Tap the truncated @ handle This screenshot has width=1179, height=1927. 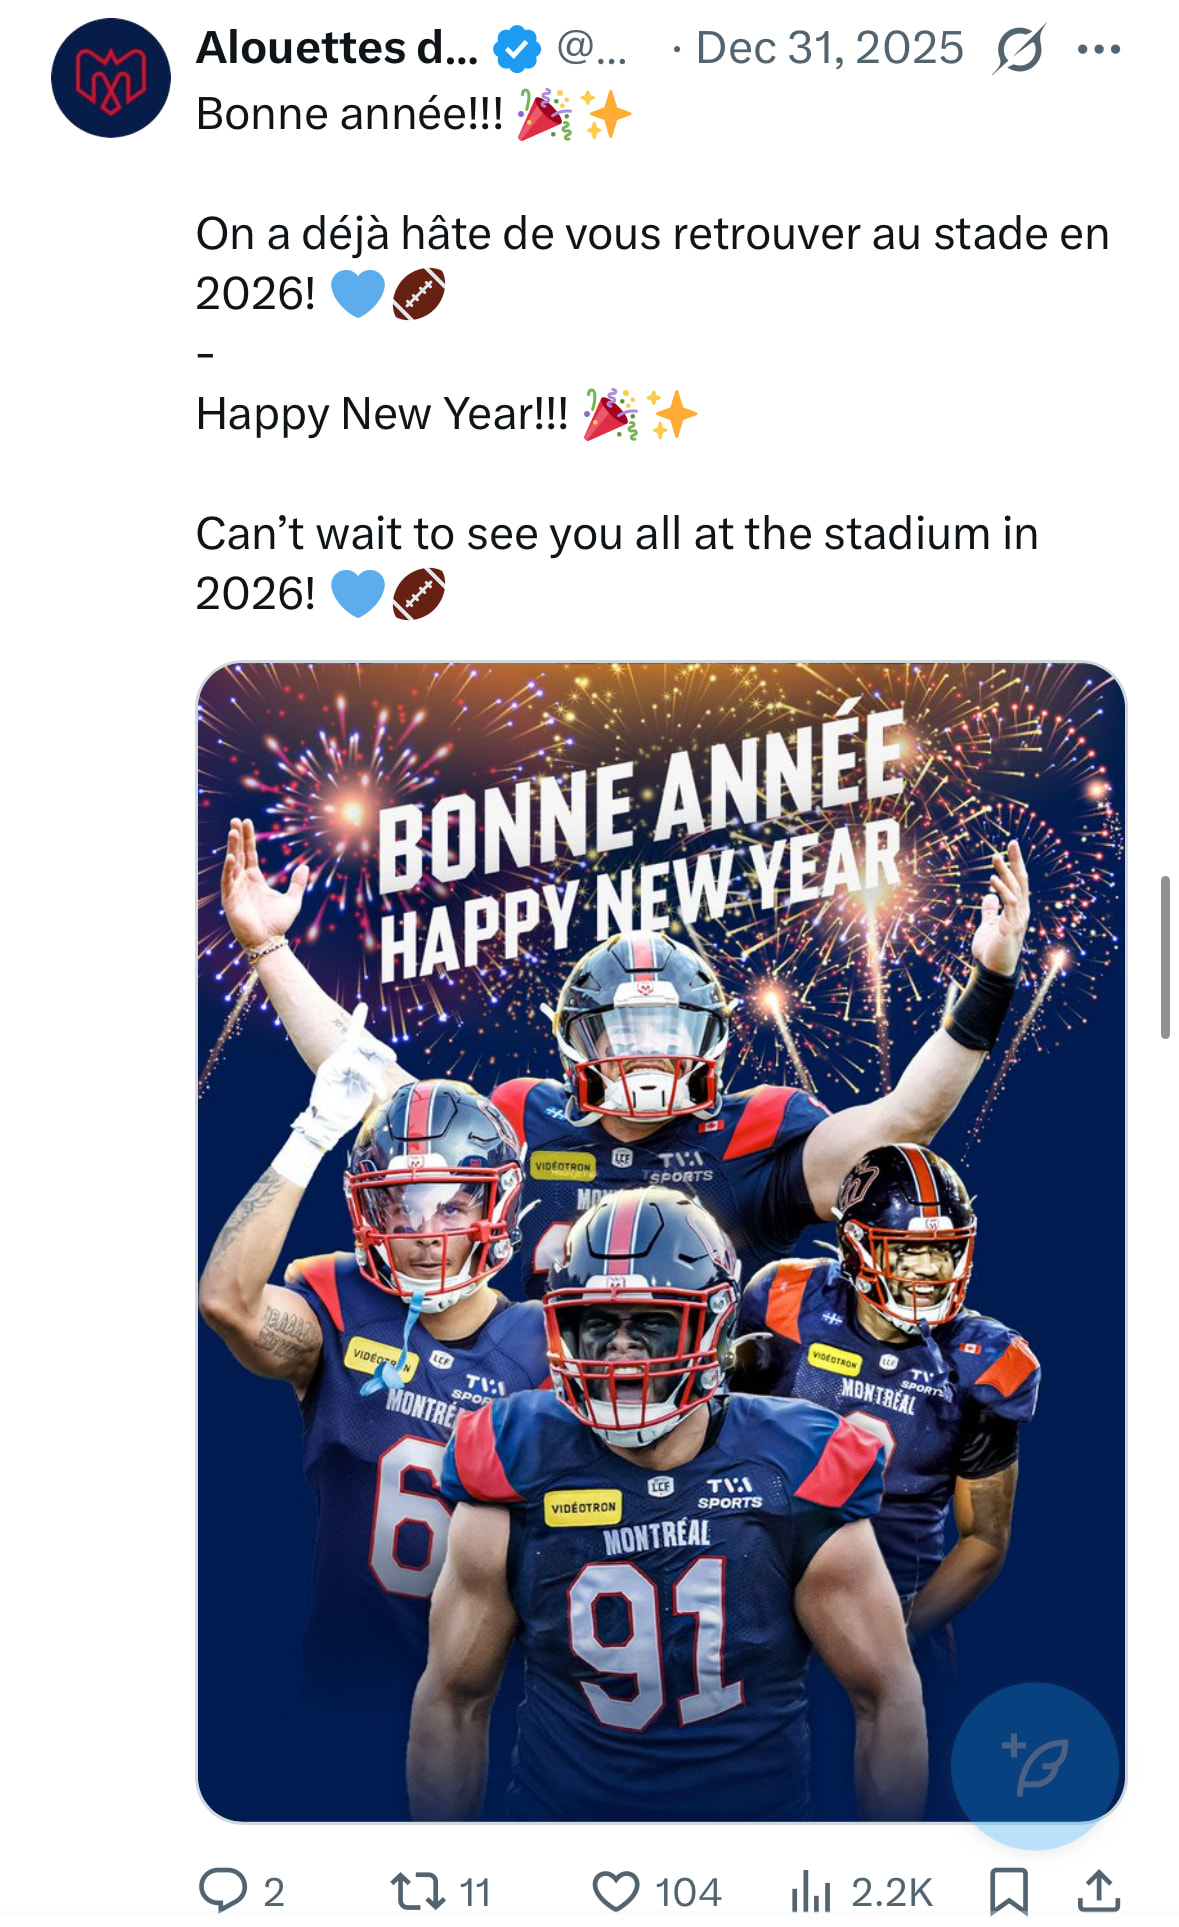click(x=591, y=48)
